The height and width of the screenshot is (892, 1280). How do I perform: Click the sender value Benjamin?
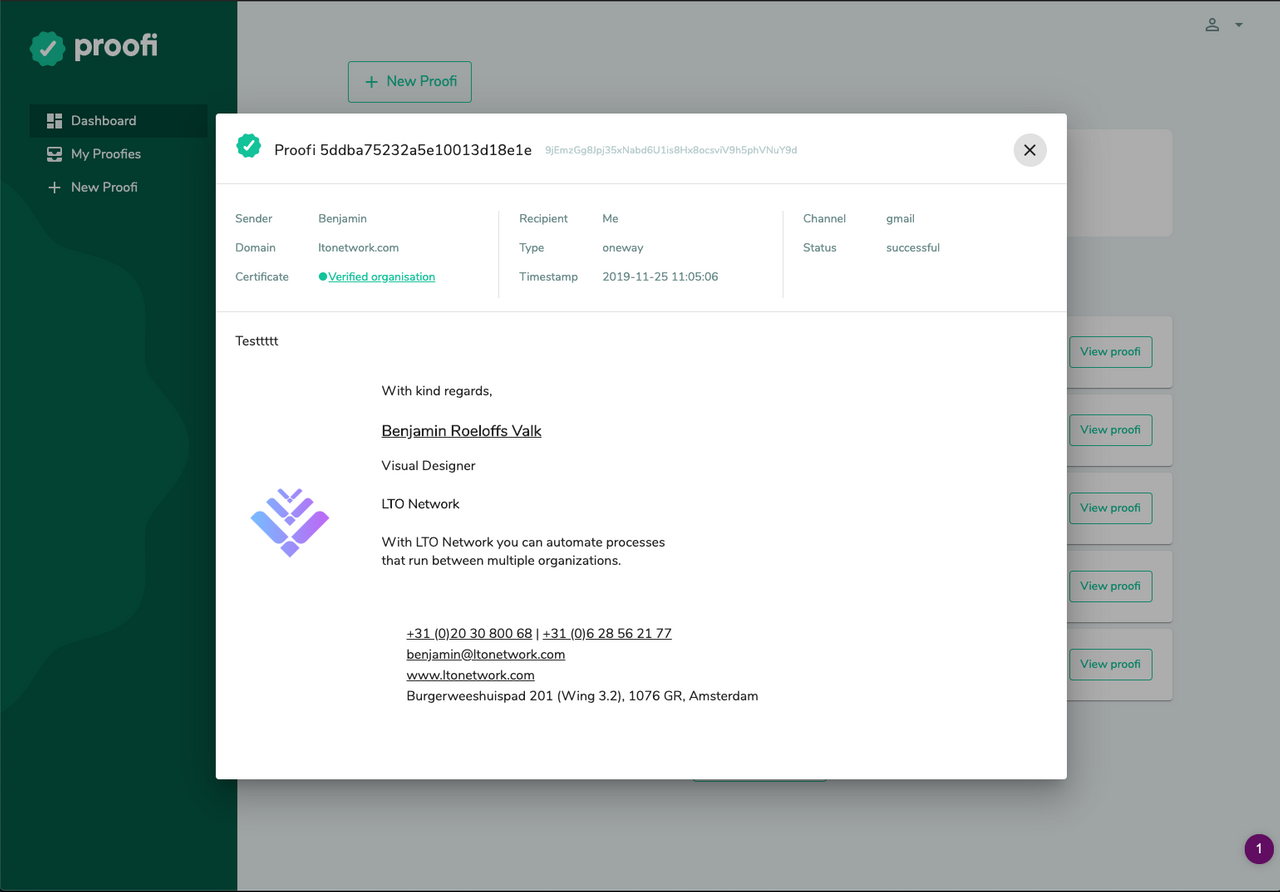tap(343, 219)
